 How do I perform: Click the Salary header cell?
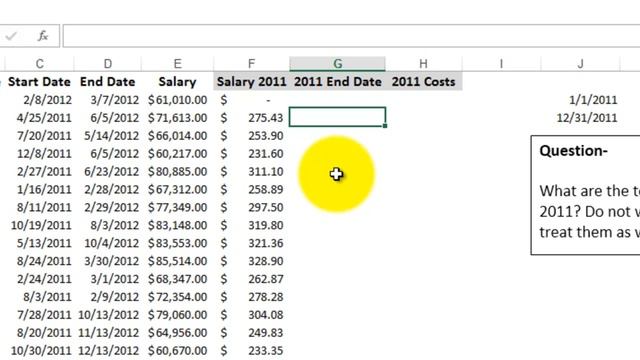point(177,82)
